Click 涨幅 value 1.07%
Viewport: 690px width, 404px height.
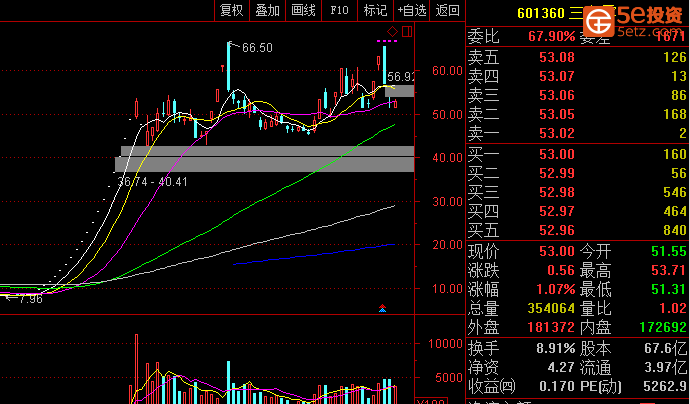[556, 289]
